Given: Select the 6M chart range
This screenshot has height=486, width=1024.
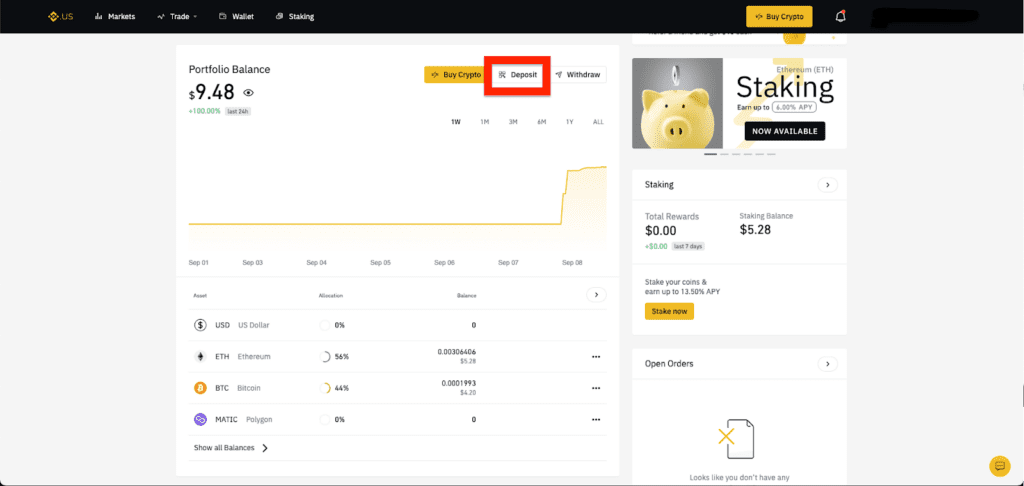Looking at the screenshot, I should pyautogui.click(x=542, y=122).
